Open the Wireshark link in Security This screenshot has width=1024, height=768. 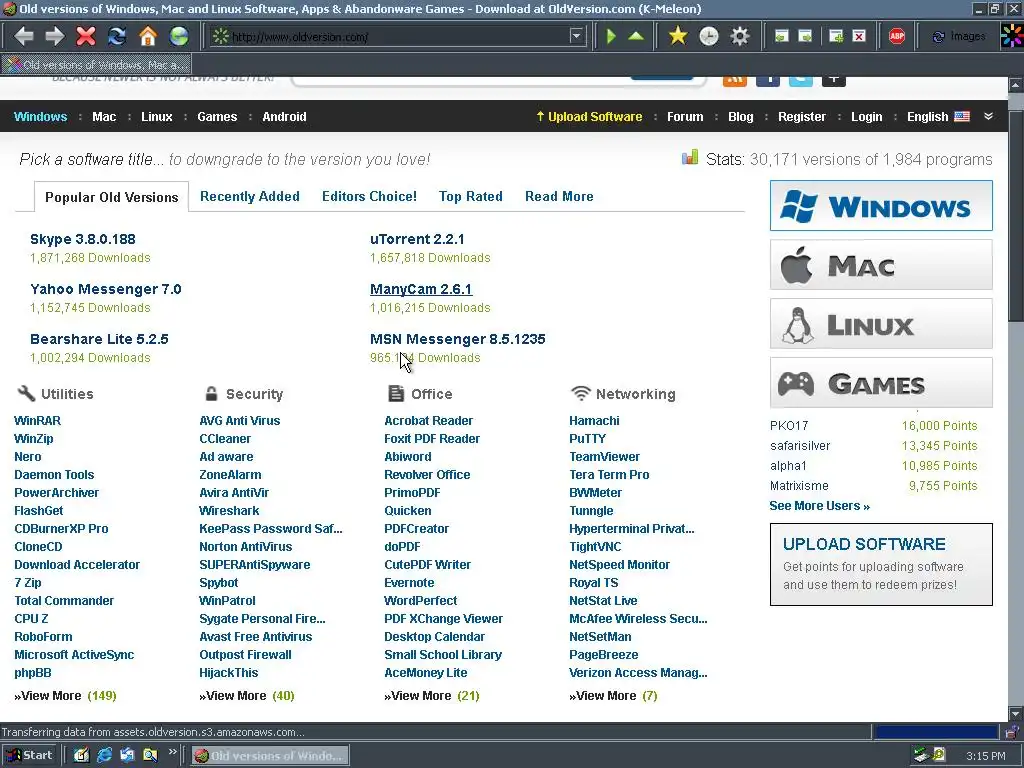[x=229, y=511]
